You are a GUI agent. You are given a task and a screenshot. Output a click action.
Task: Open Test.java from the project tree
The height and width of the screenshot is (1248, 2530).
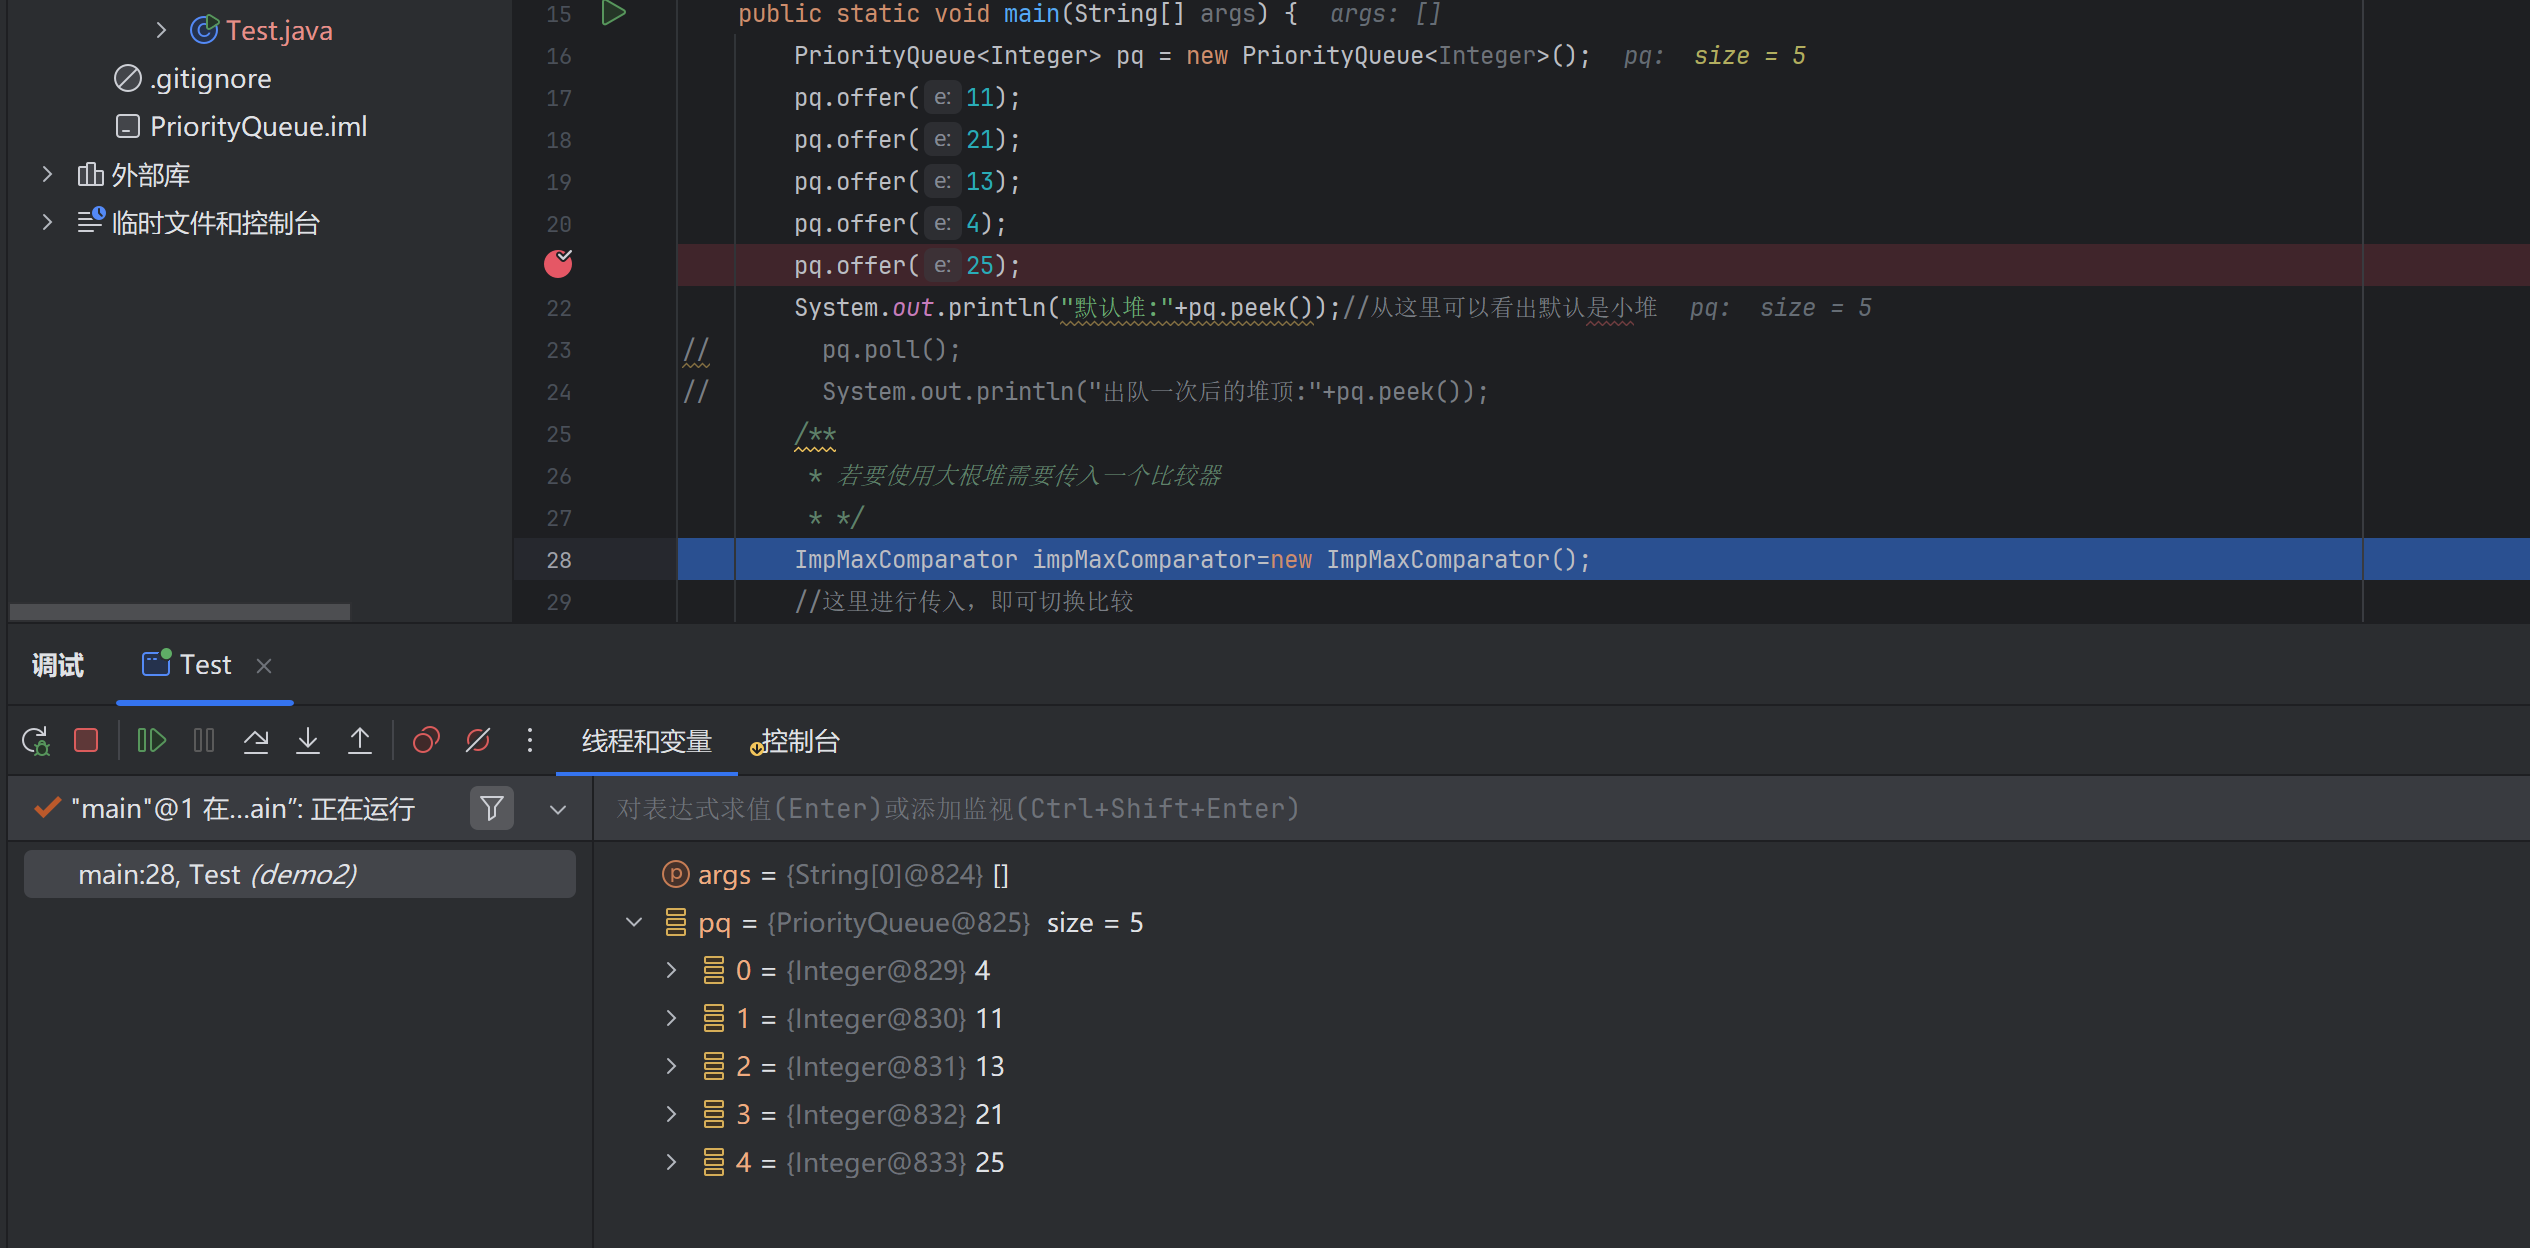(279, 29)
